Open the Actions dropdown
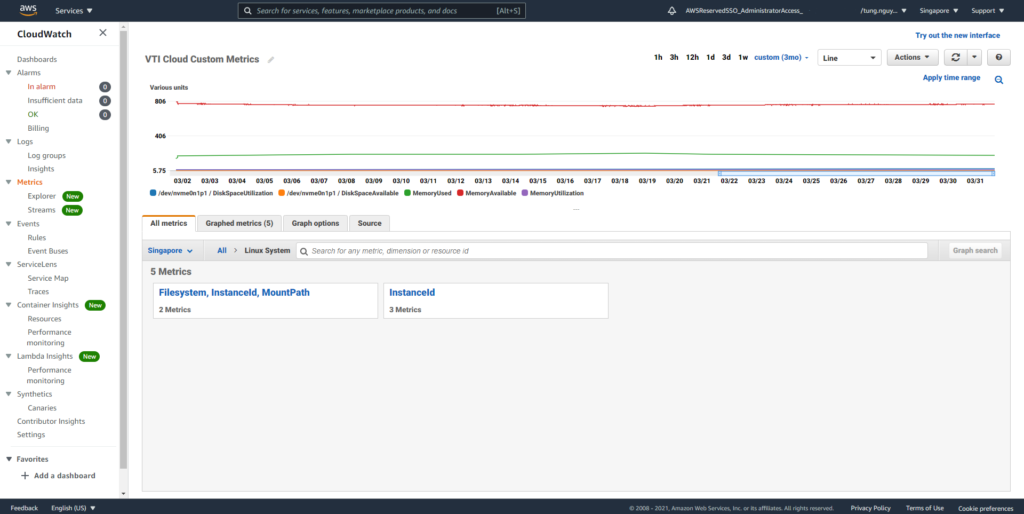This screenshot has width=1024, height=514. (x=912, y=57)
